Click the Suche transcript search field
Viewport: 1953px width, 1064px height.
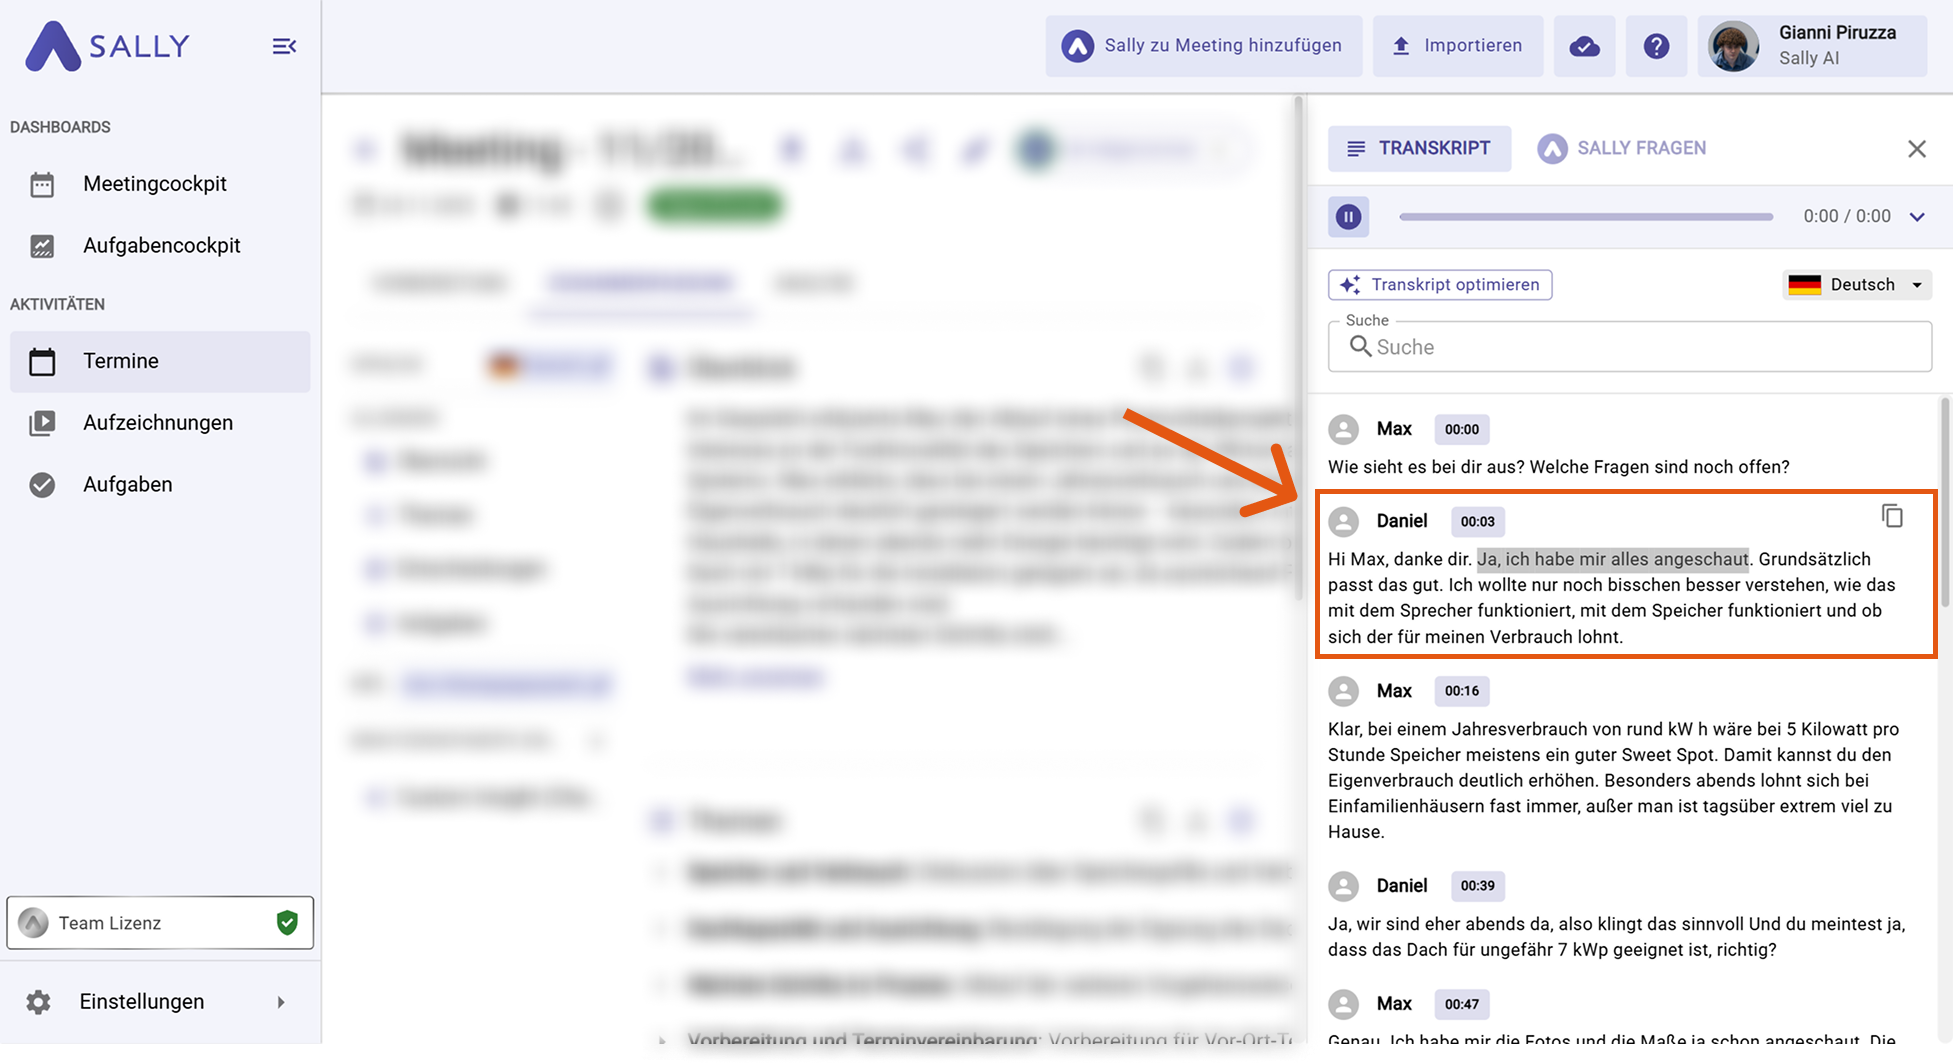[1630, 347]
